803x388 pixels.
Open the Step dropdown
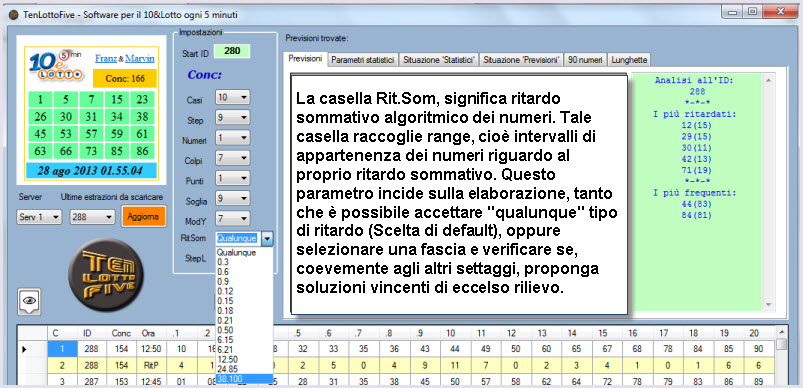click(233, 117)
